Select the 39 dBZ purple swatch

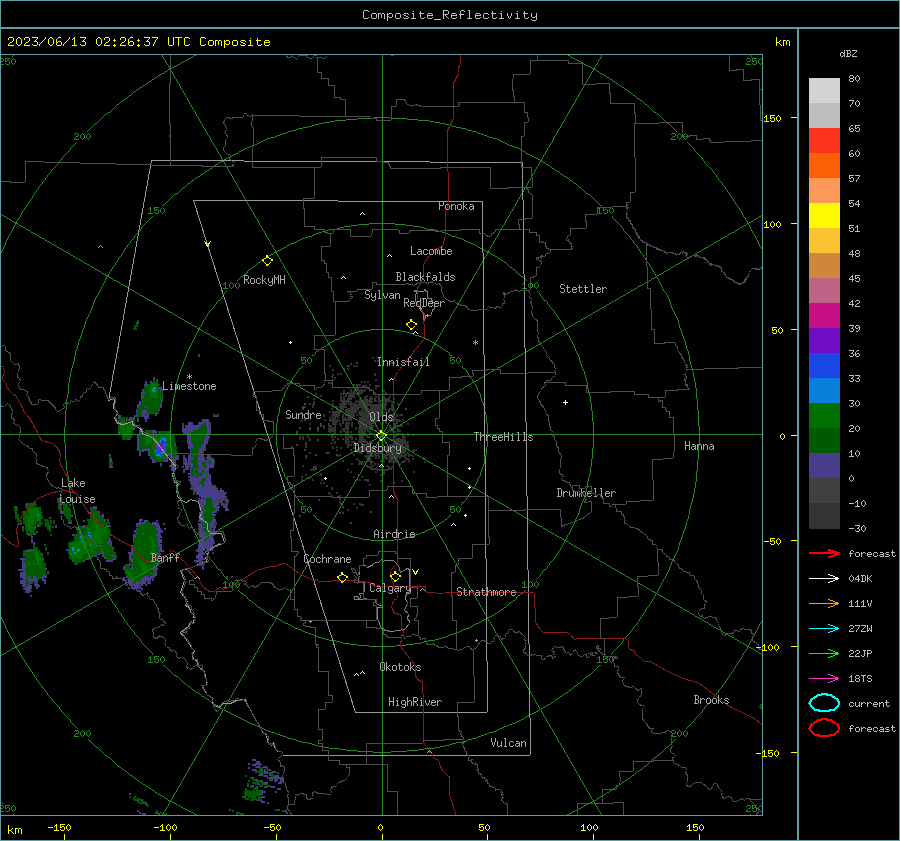pos(824,340)
